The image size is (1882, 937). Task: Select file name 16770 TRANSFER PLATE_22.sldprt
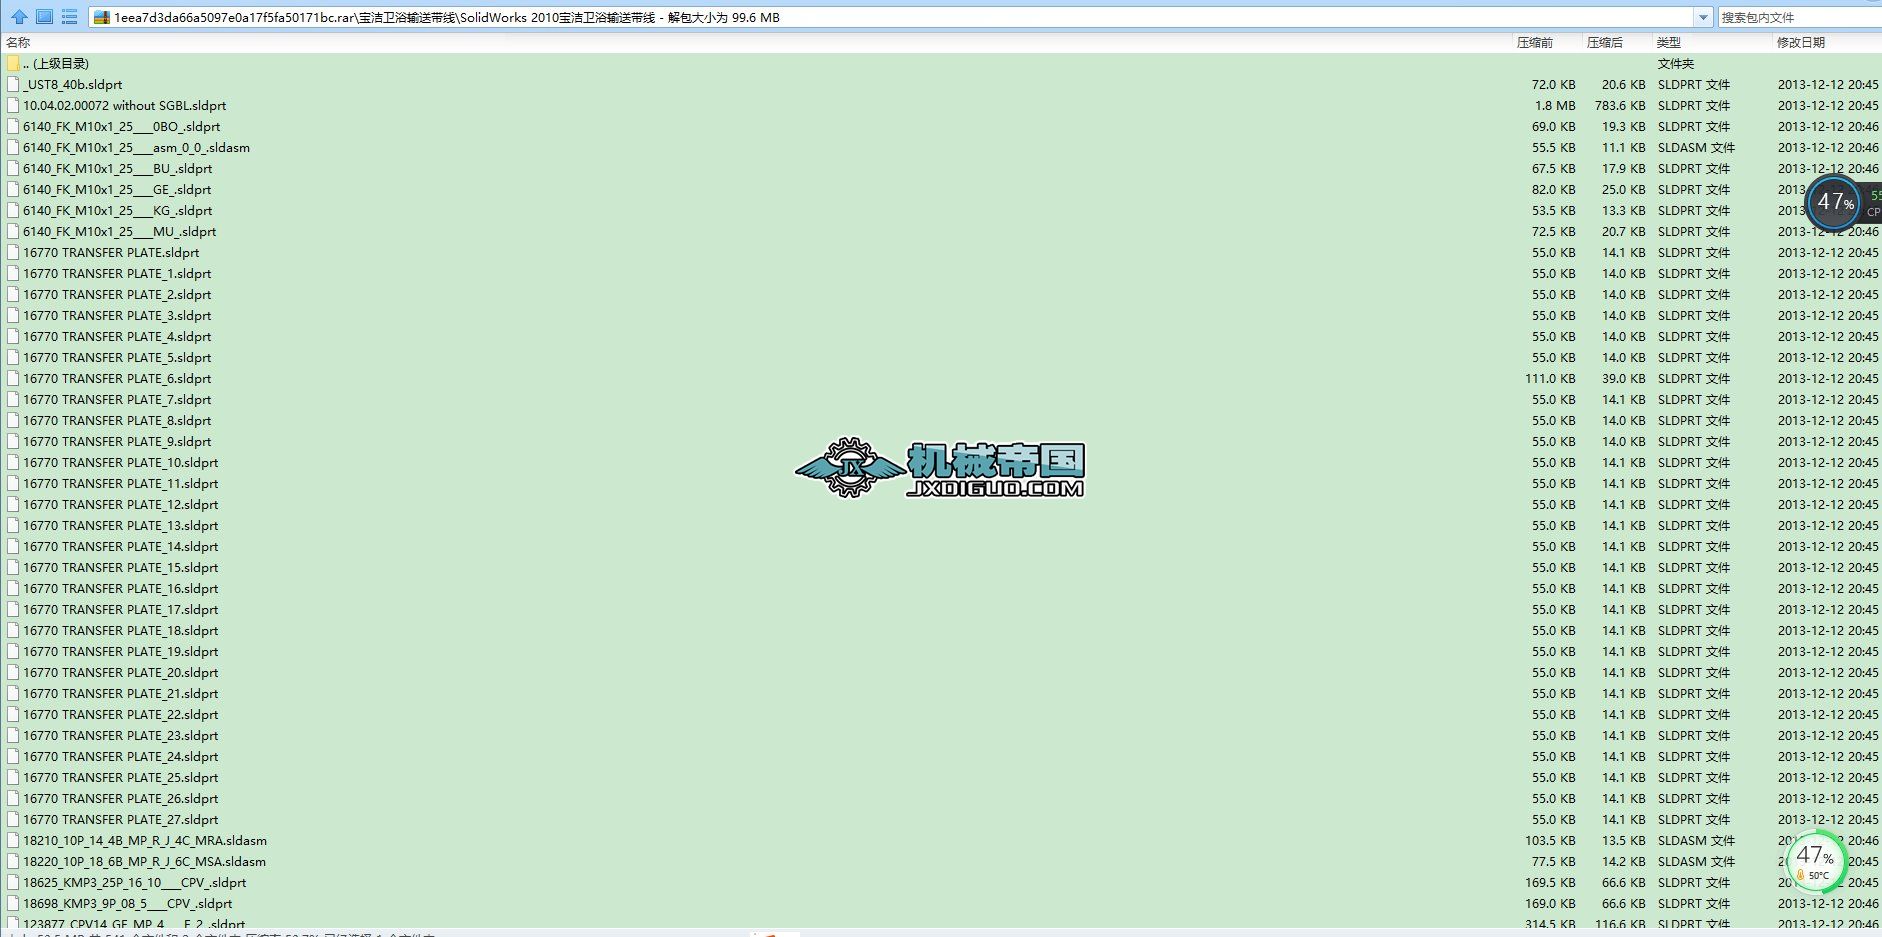click(120, 714)
